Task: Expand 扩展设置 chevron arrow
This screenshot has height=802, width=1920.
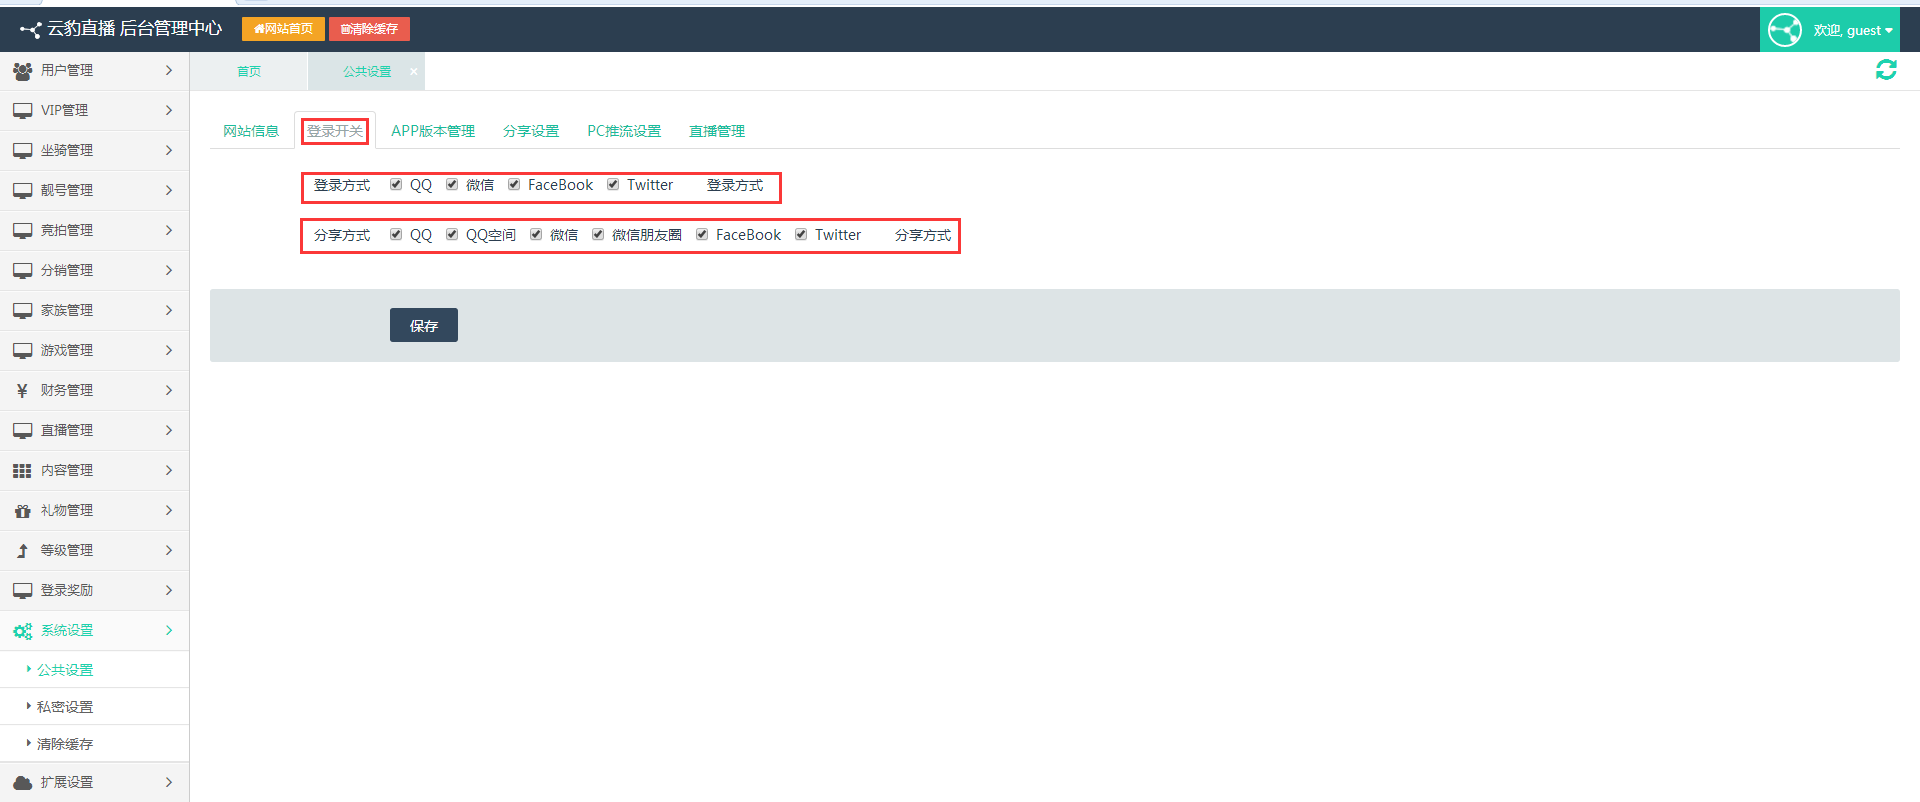Action: [169, 782]
